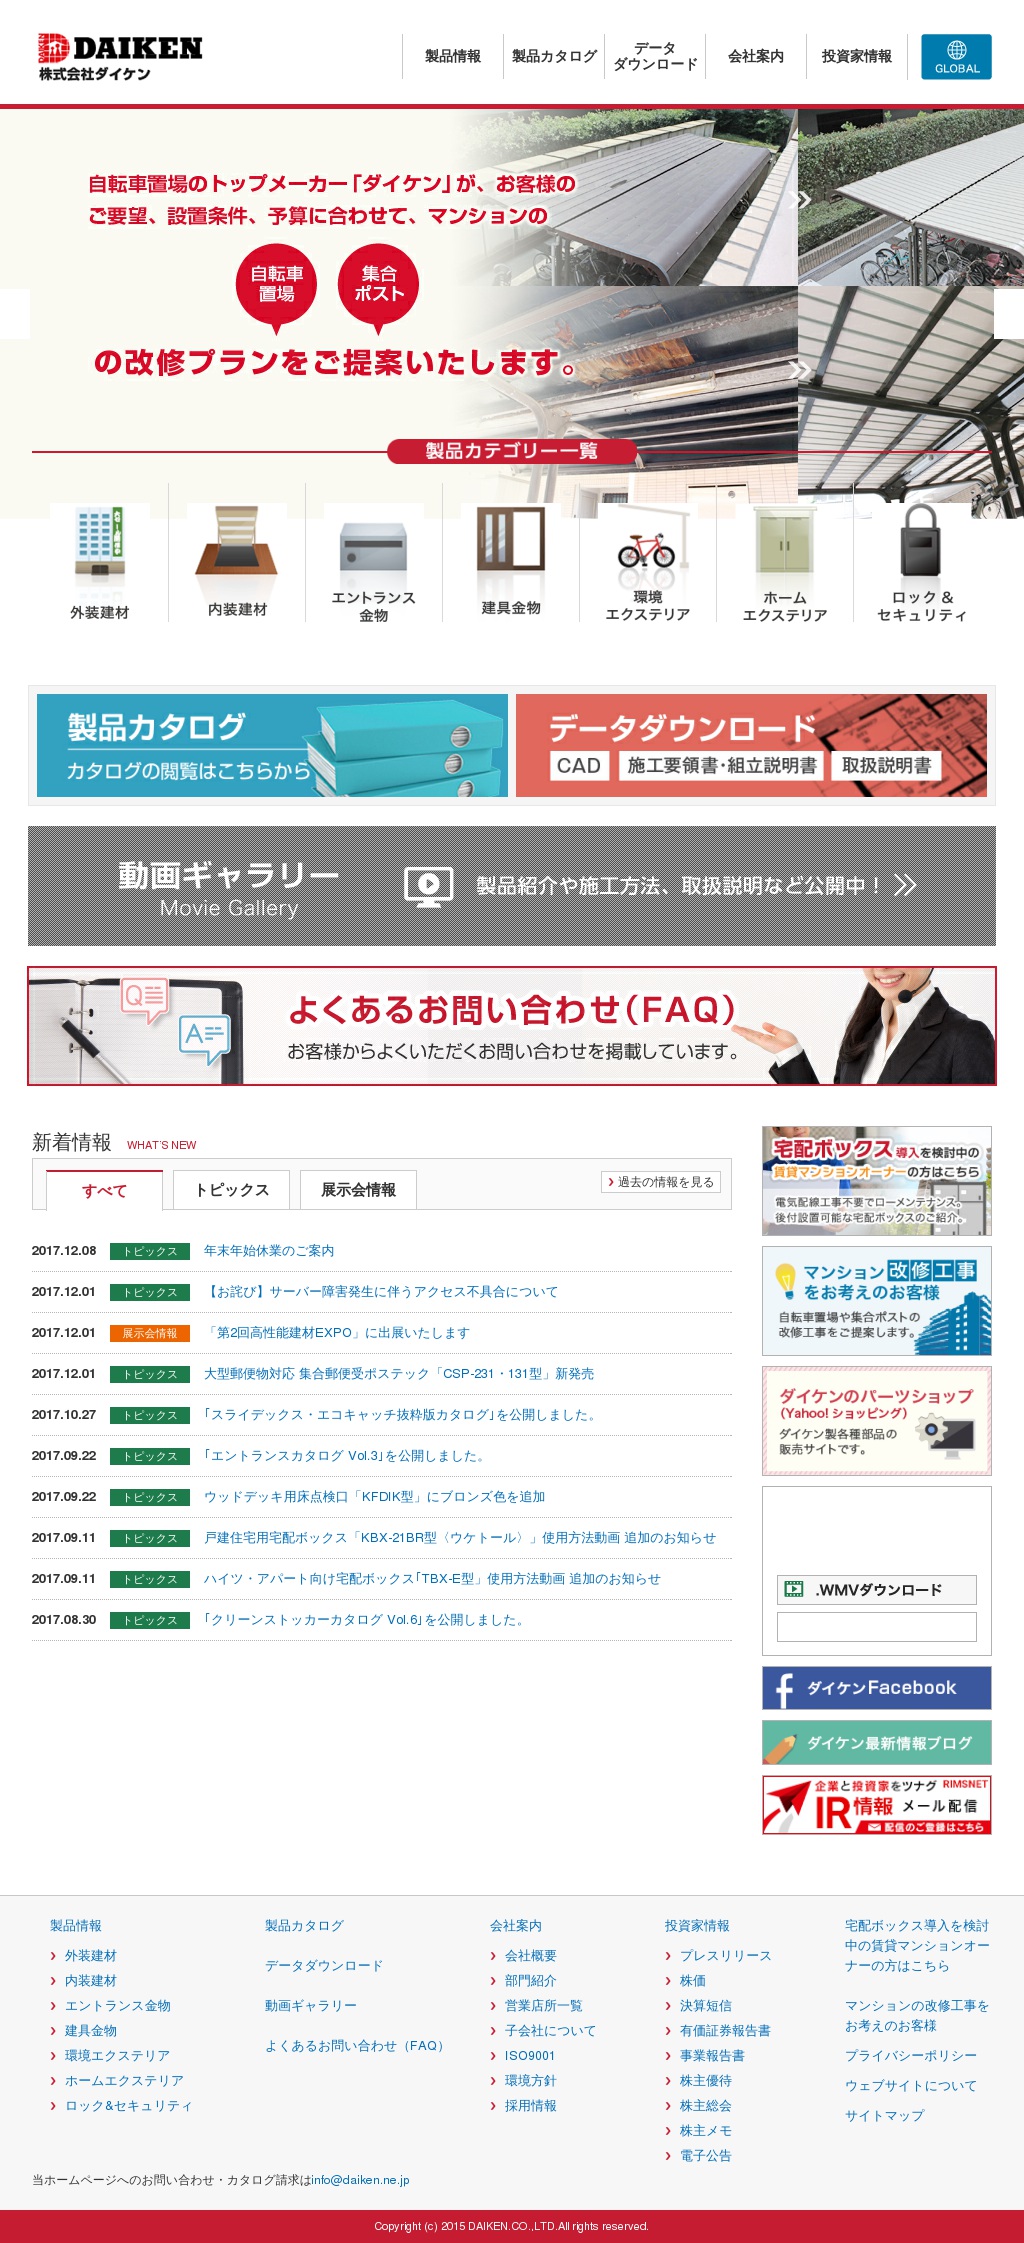Open マンション改修工事 side banner
1024x2243 pixels.
click(877, 1301)
